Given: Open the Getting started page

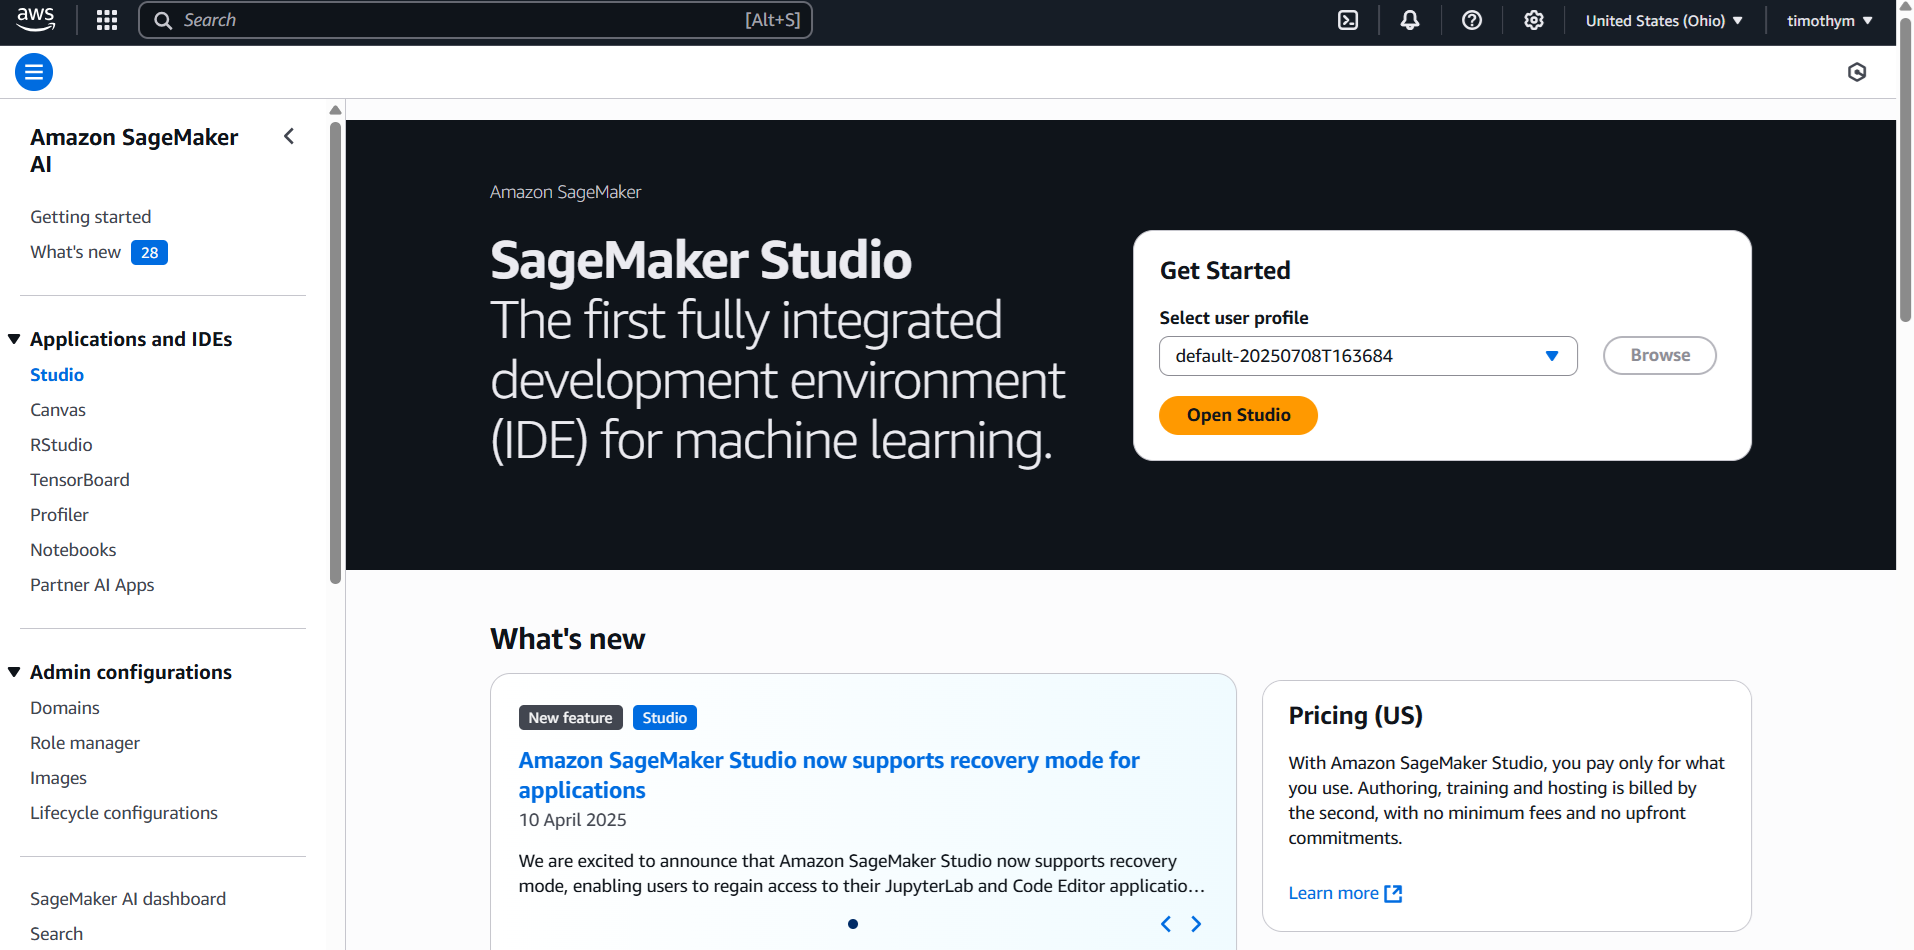Looking at the screenshot, I should pyautogui.click(x=91, y=217).
